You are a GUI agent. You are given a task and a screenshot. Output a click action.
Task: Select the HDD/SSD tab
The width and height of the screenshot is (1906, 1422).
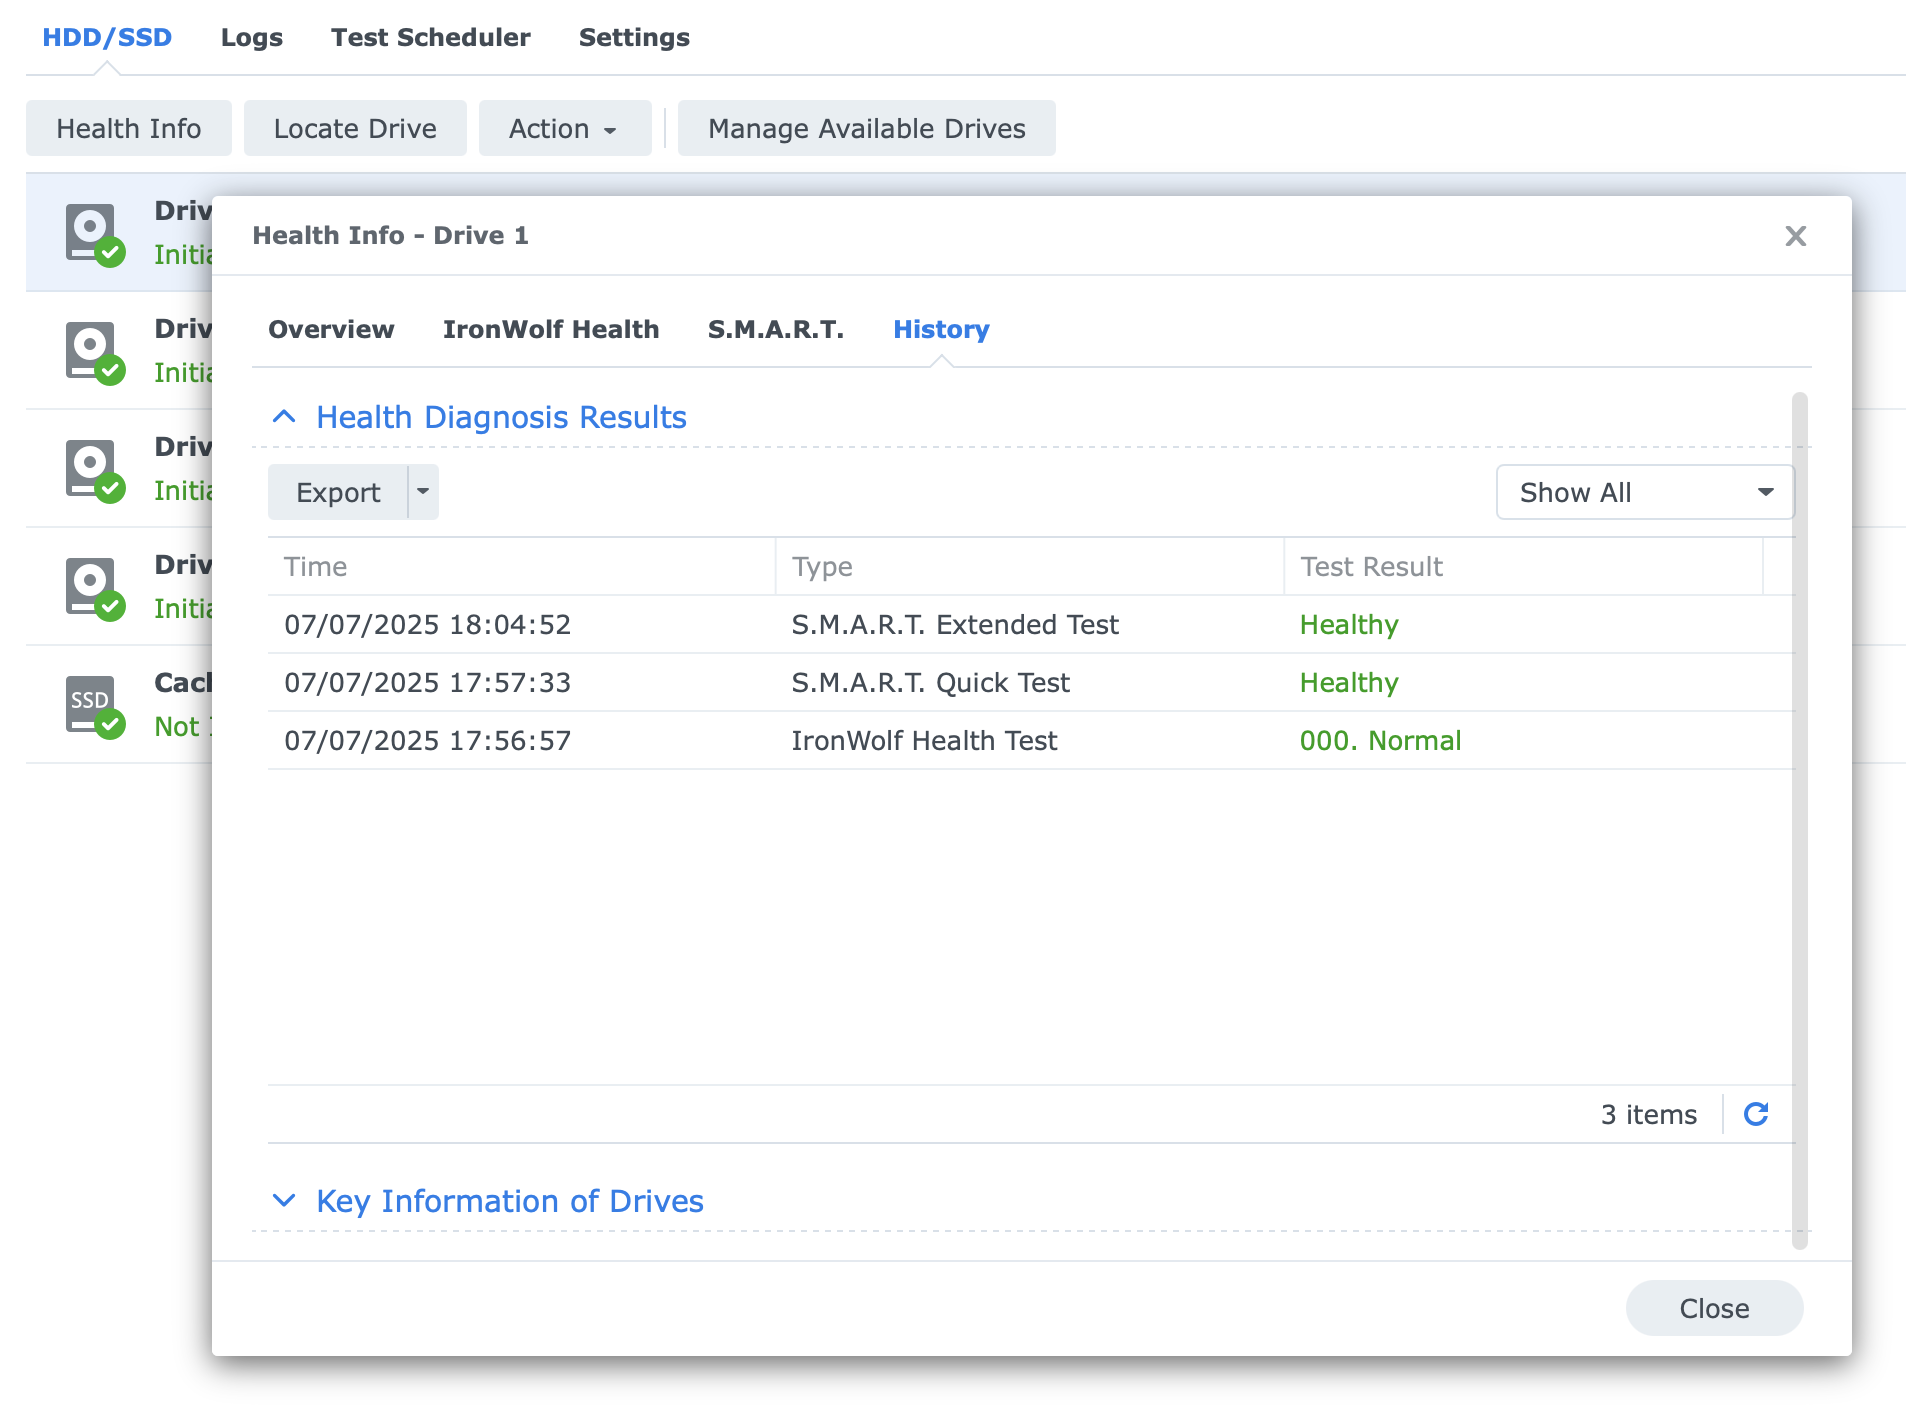coord(107,37)
